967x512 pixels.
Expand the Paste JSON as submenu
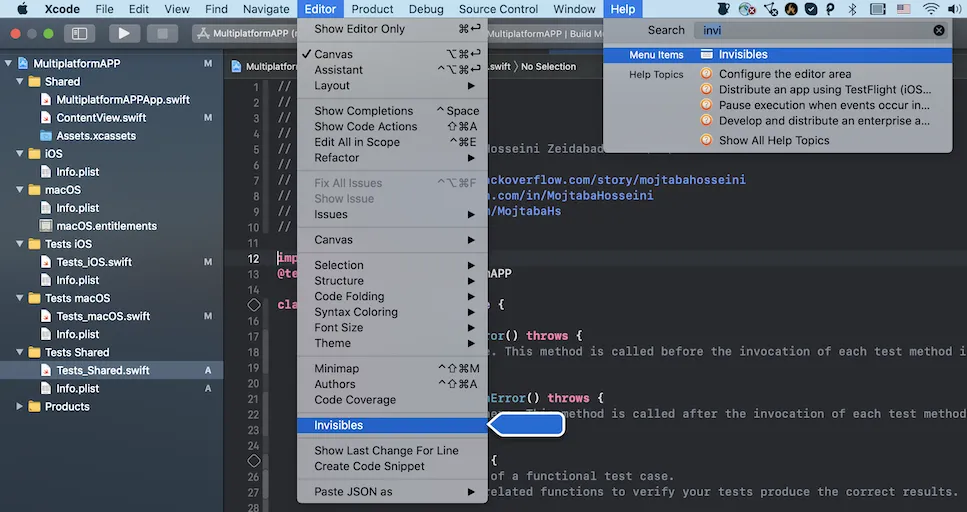[392, 492]
